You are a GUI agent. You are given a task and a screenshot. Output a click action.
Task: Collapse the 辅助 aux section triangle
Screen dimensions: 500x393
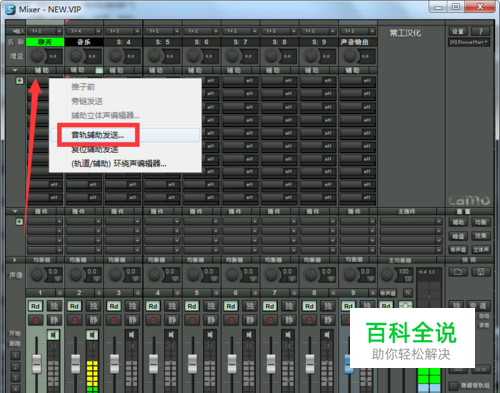tap(15, 70)
